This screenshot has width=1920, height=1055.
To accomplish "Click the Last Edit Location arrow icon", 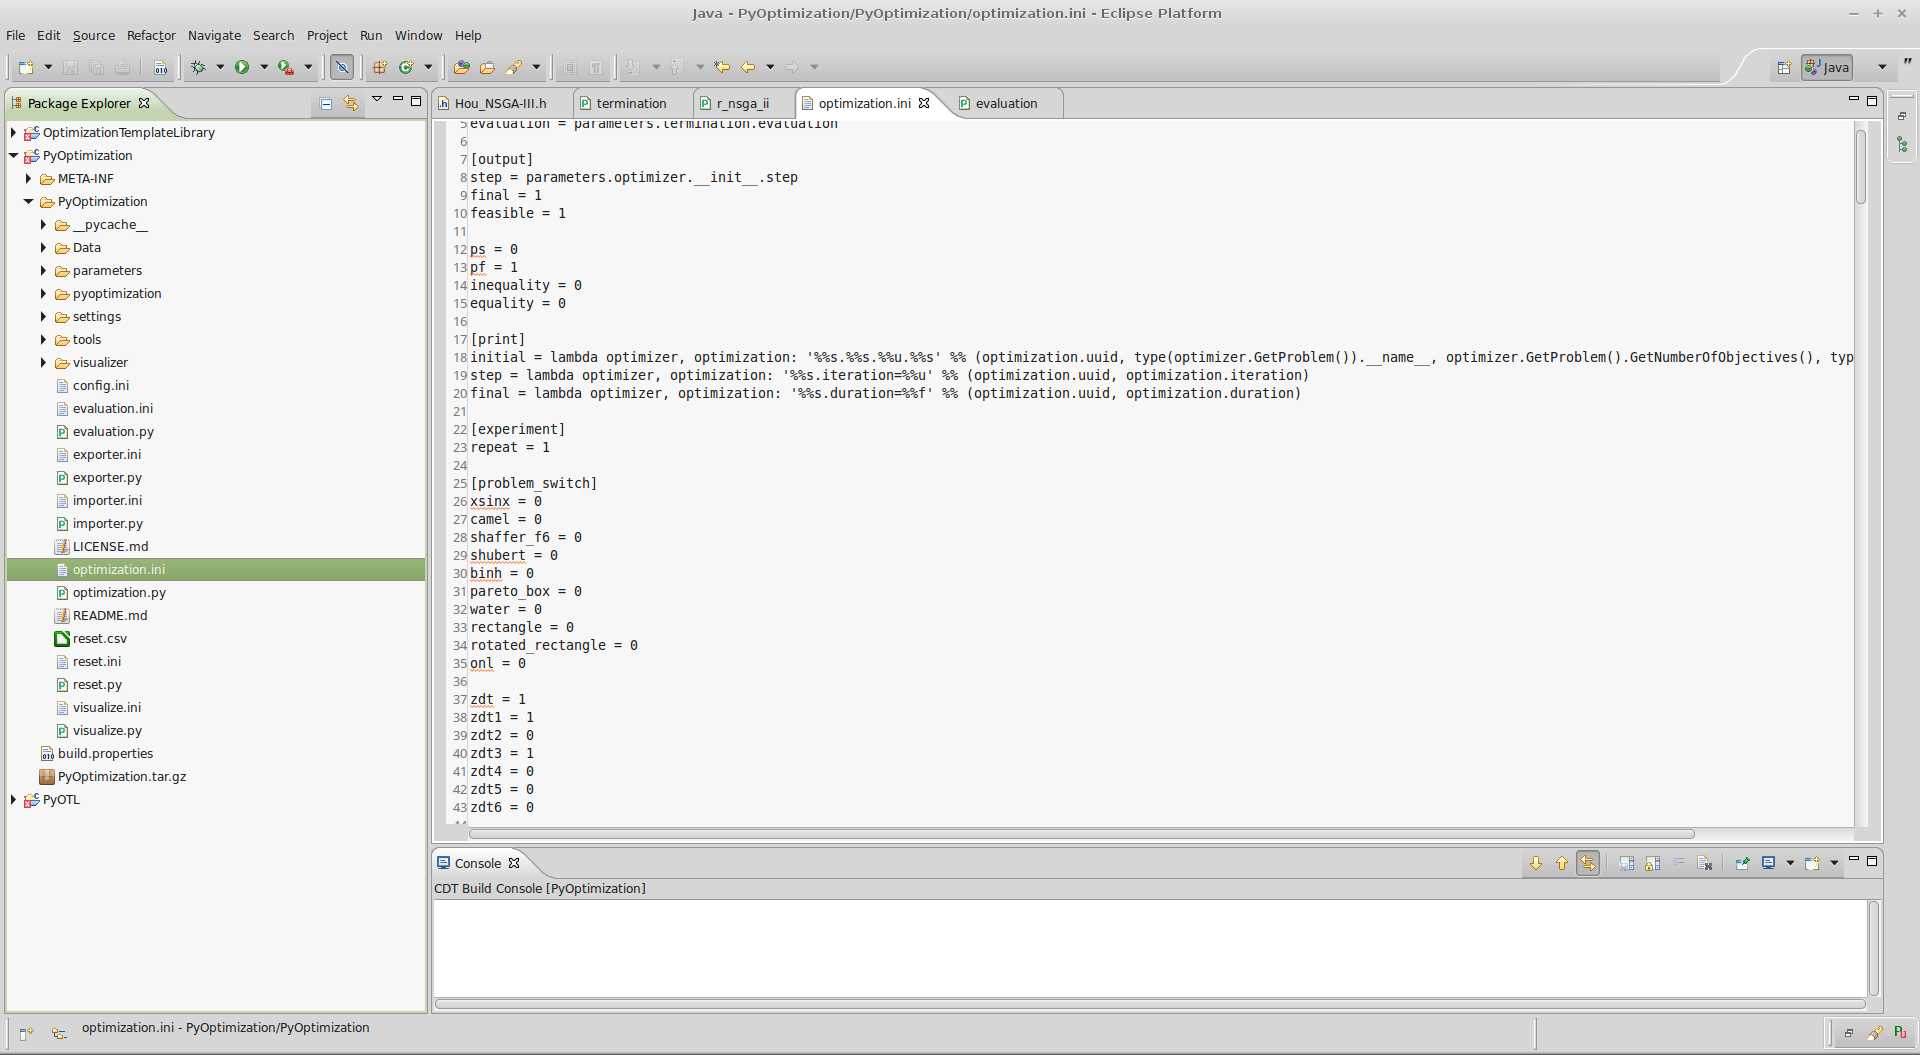I will (722, 67).
